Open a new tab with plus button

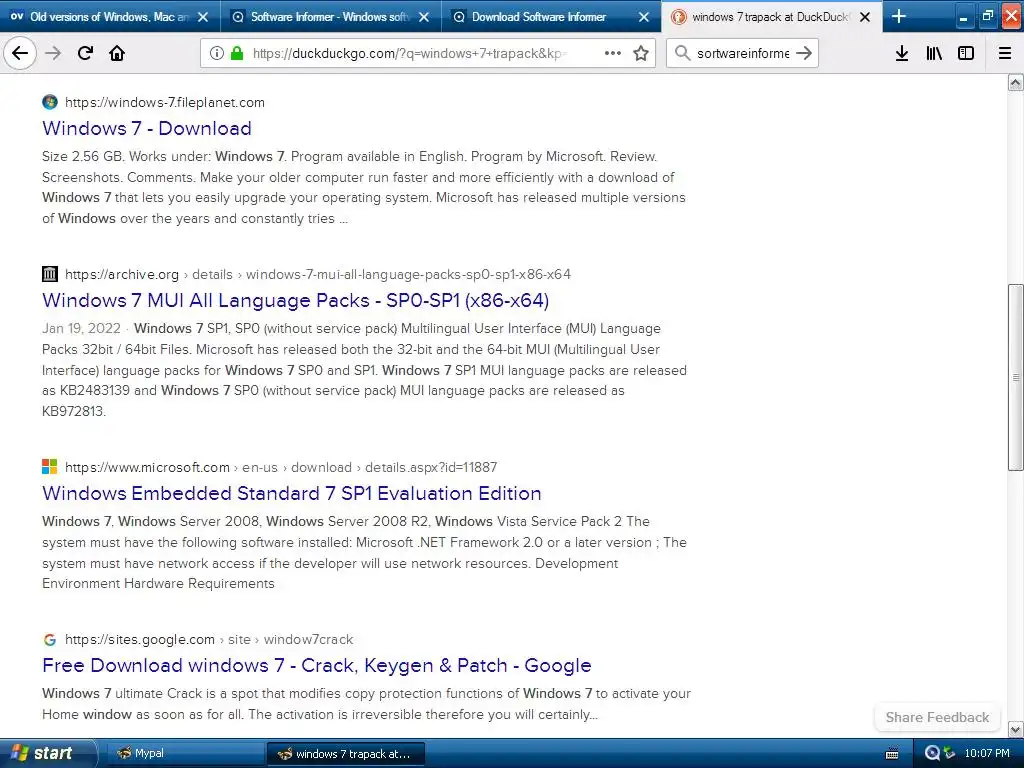(899, 16)
